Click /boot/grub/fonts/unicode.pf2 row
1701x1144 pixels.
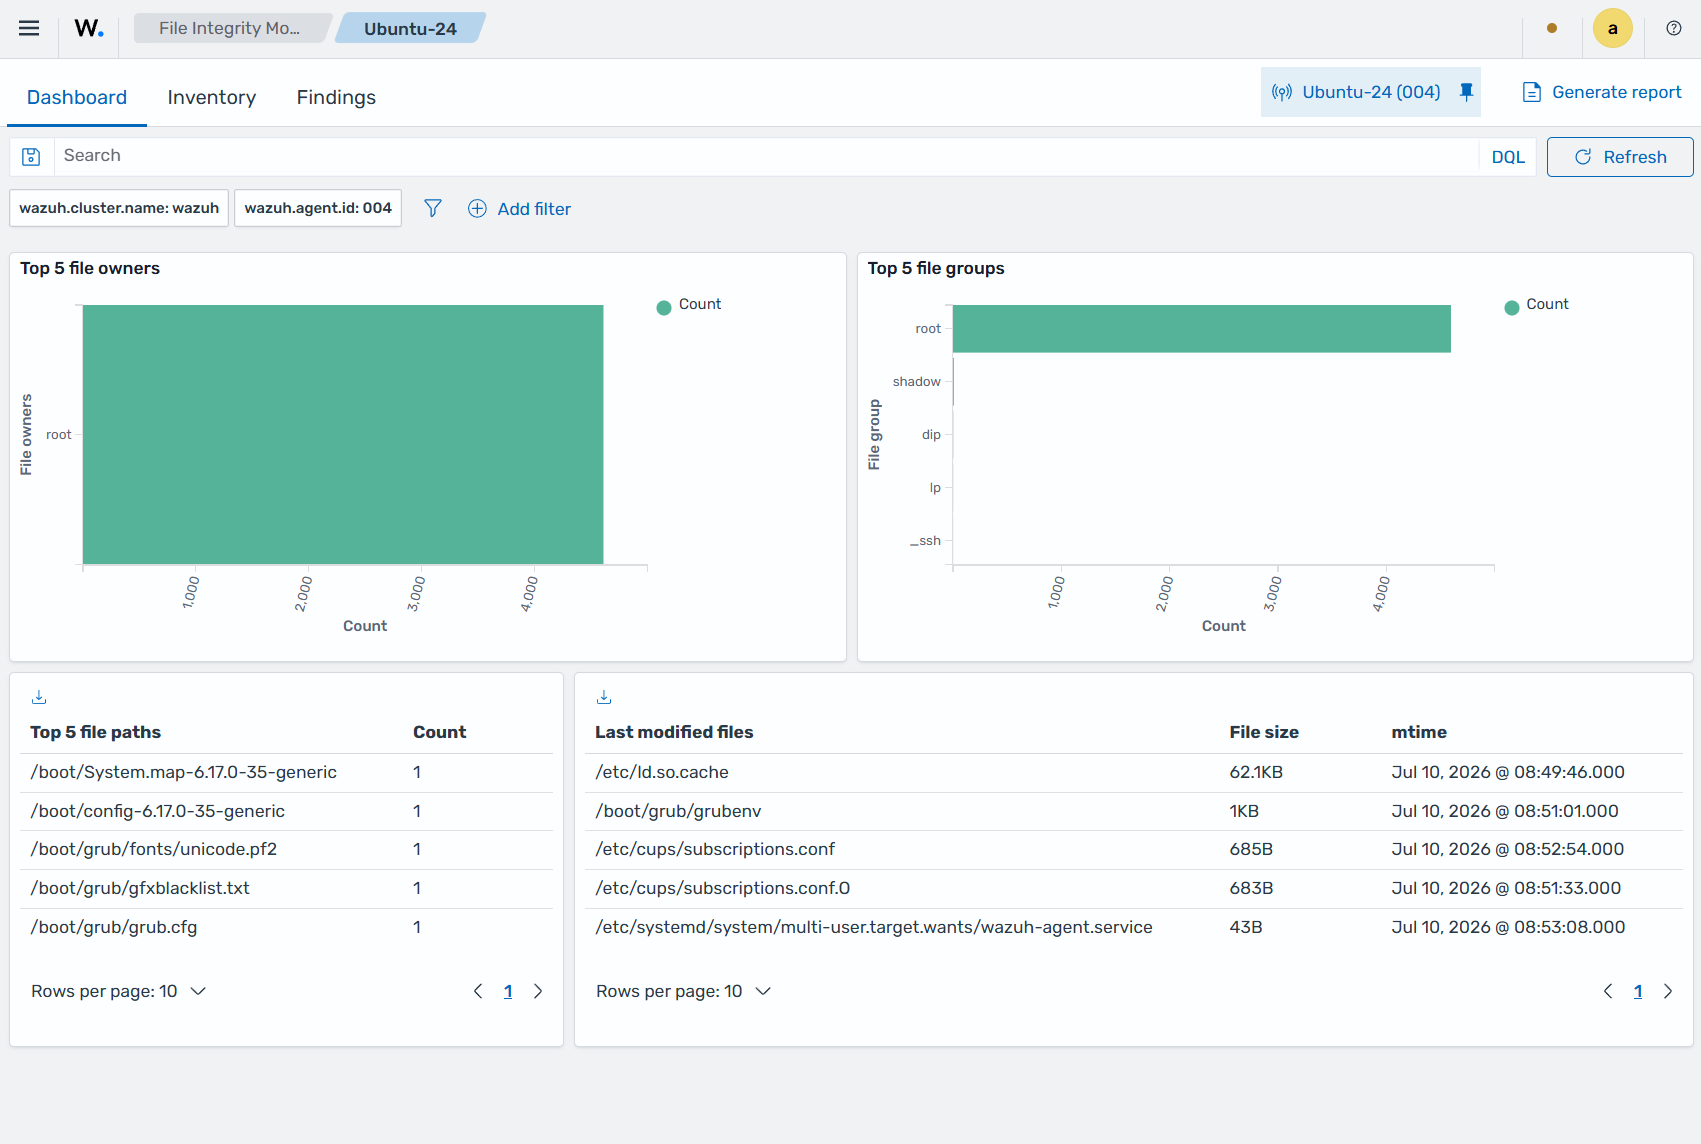coord(286,849)
